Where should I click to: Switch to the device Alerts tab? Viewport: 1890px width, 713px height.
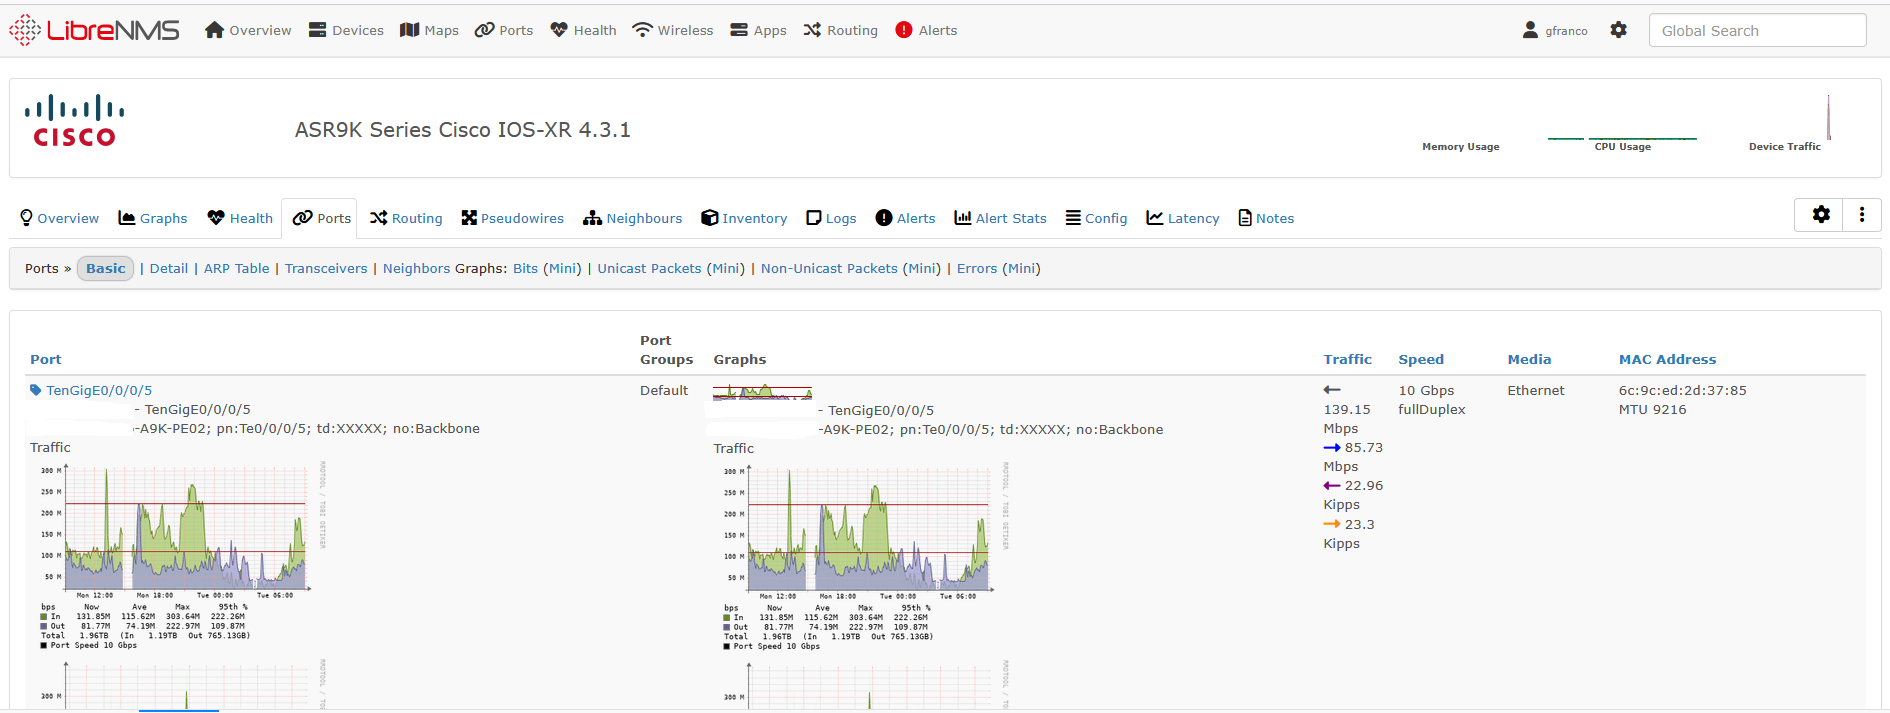(905, 218)
